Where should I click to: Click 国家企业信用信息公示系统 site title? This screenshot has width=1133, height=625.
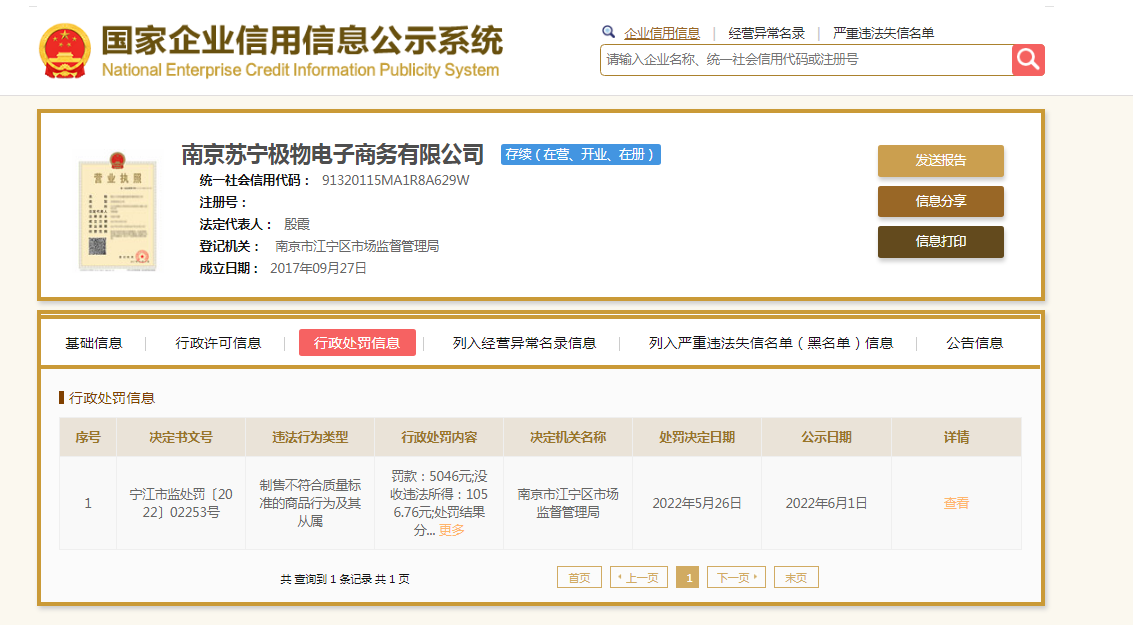pos(302,40)
